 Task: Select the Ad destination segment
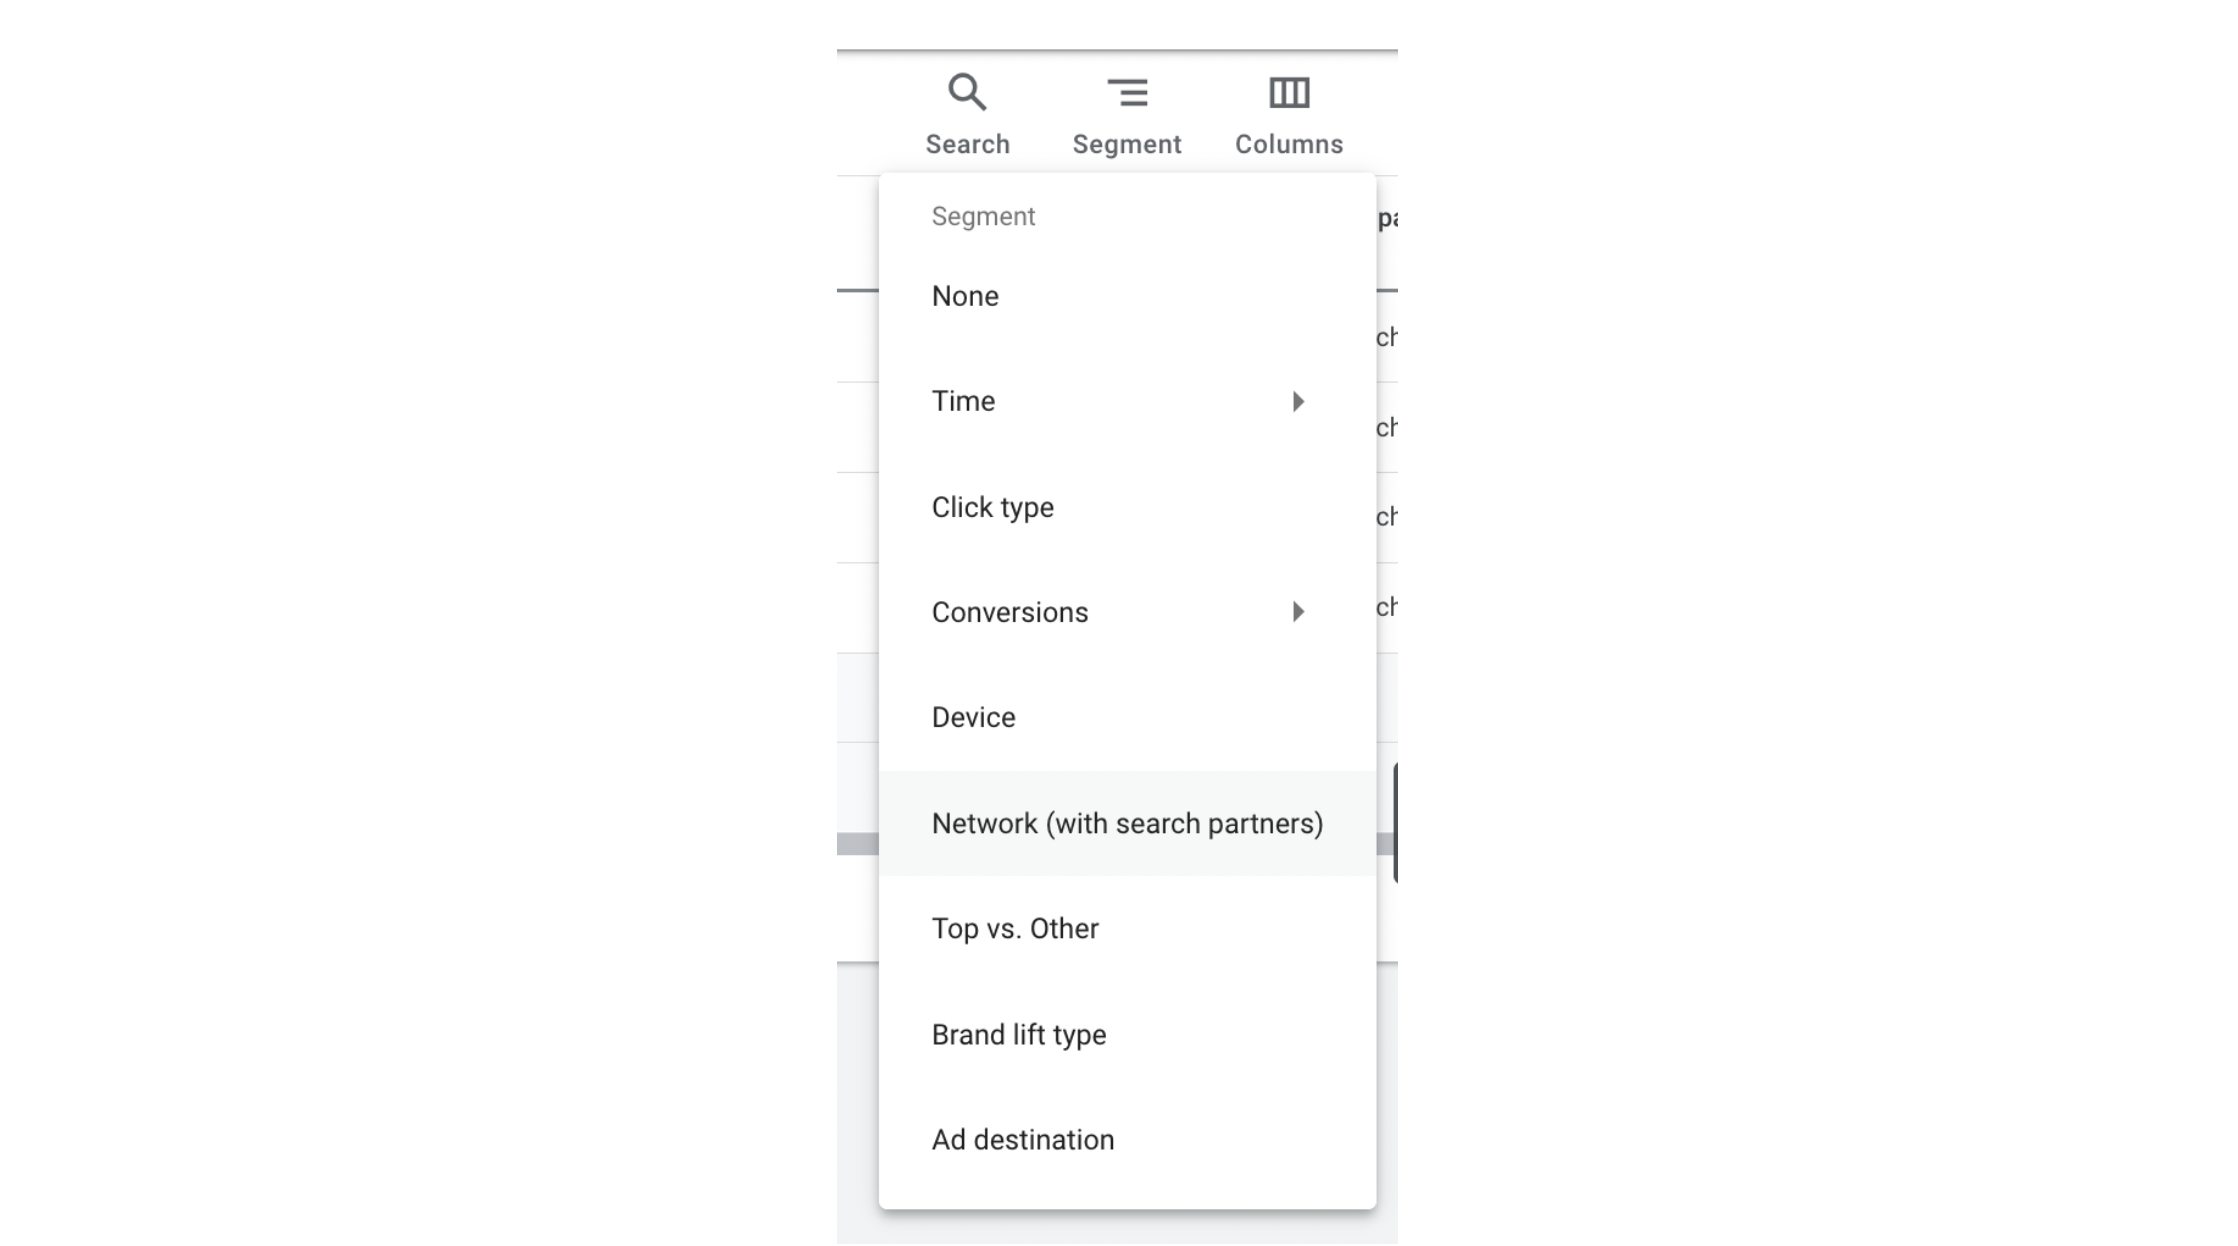(x=1023, y=1139)
